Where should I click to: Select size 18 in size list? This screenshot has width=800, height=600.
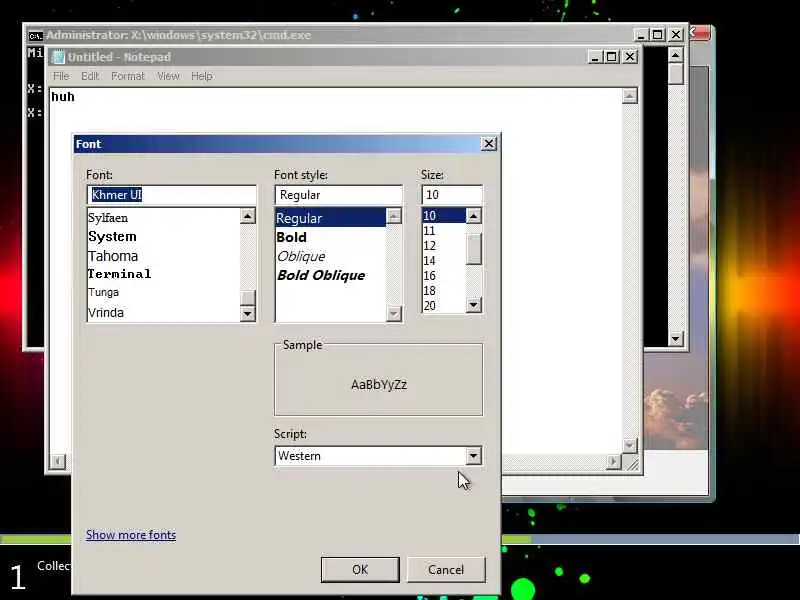(x=444, y=290)
